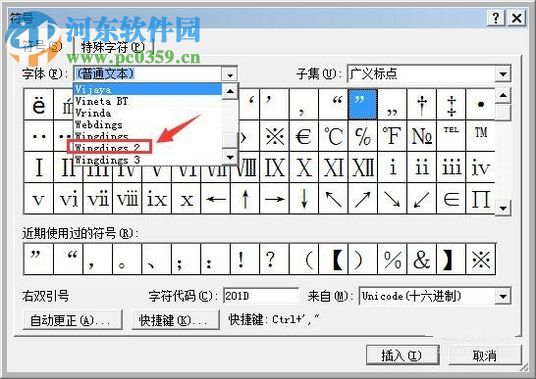Screen dimensions: 536x379
Task: Choose the right arrow → symbol
Action: (x=274, y=199)
